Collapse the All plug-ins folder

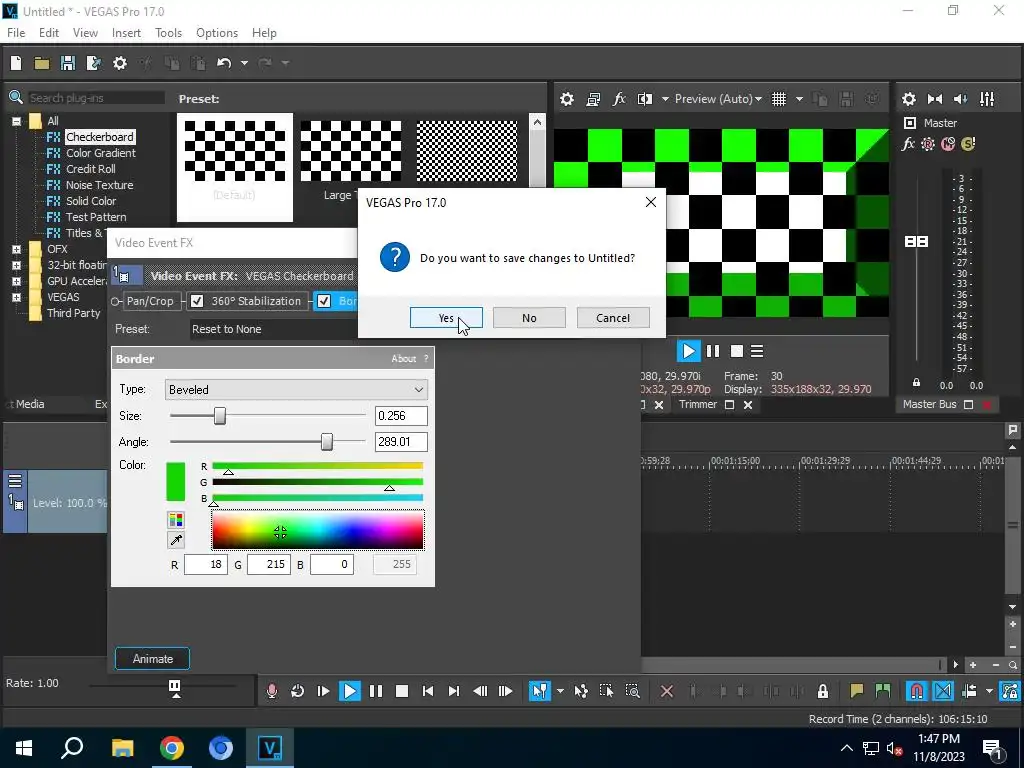pos(16,121)
